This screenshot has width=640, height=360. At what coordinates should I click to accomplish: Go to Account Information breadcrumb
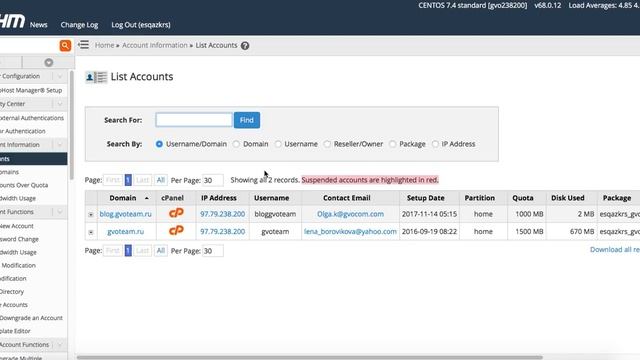155,45
